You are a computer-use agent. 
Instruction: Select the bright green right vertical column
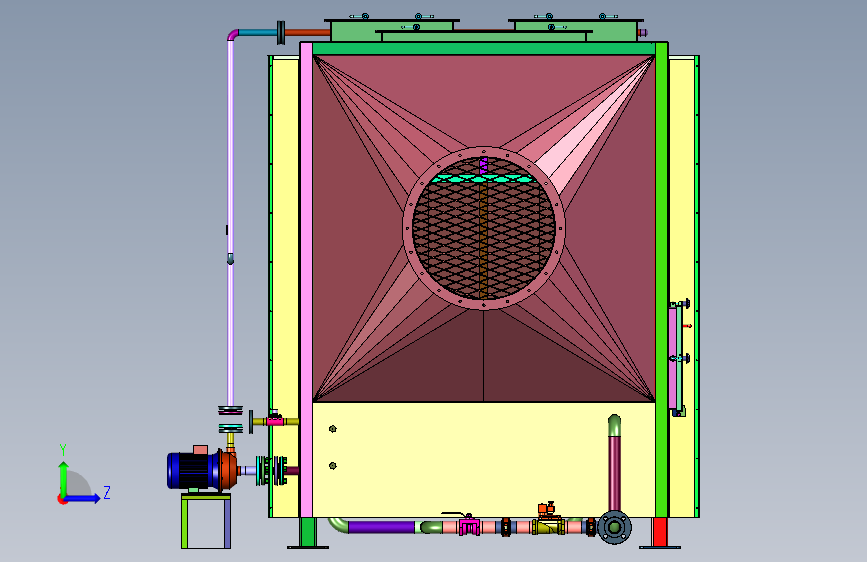661,279
